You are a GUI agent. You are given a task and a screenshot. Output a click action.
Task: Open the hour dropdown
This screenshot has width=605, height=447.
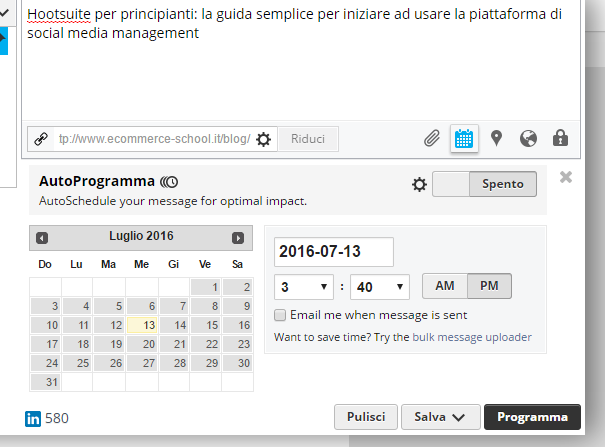pos(303,287)
